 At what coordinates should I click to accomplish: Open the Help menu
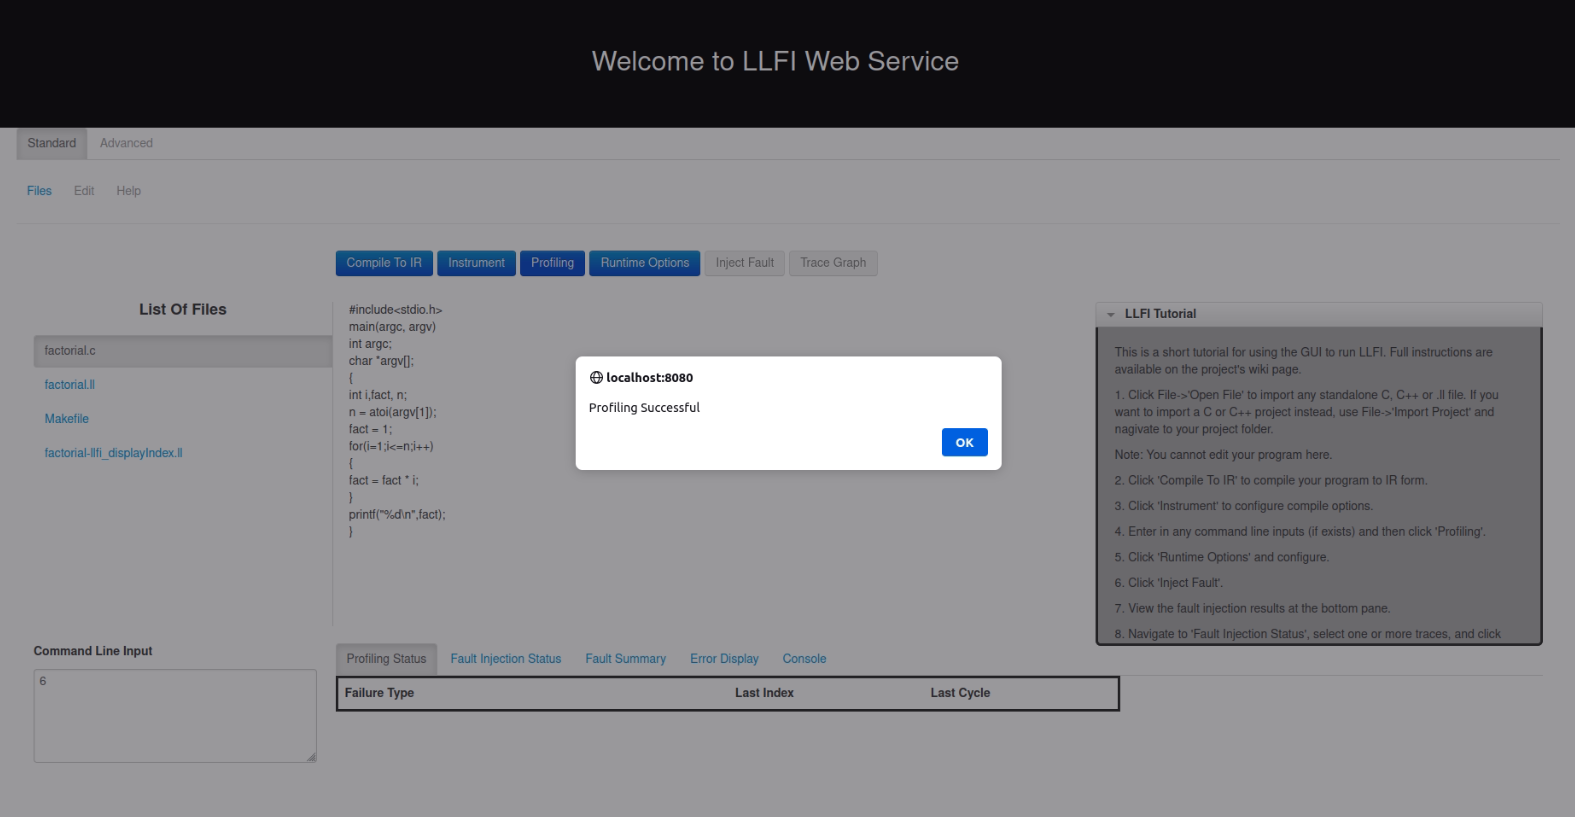pos(128,191)
